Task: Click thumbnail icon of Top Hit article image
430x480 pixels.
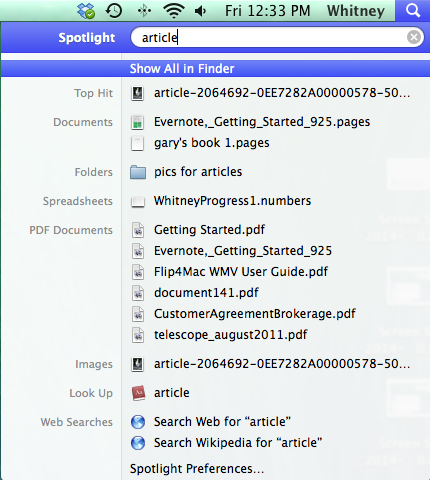Action: tap(138, 93)
